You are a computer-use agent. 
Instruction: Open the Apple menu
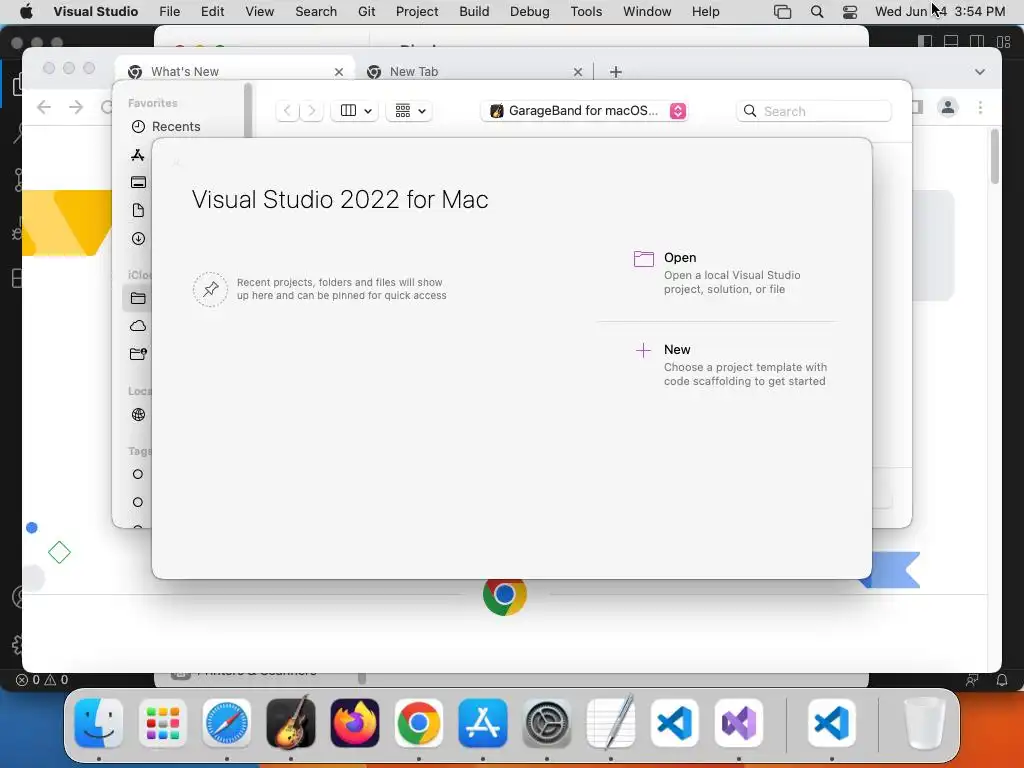point(26,12)
